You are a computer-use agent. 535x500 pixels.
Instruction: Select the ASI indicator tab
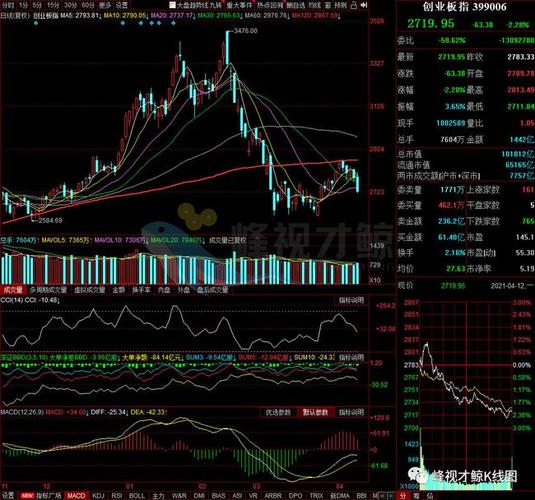pyautogui.click(x=237, y=495)
